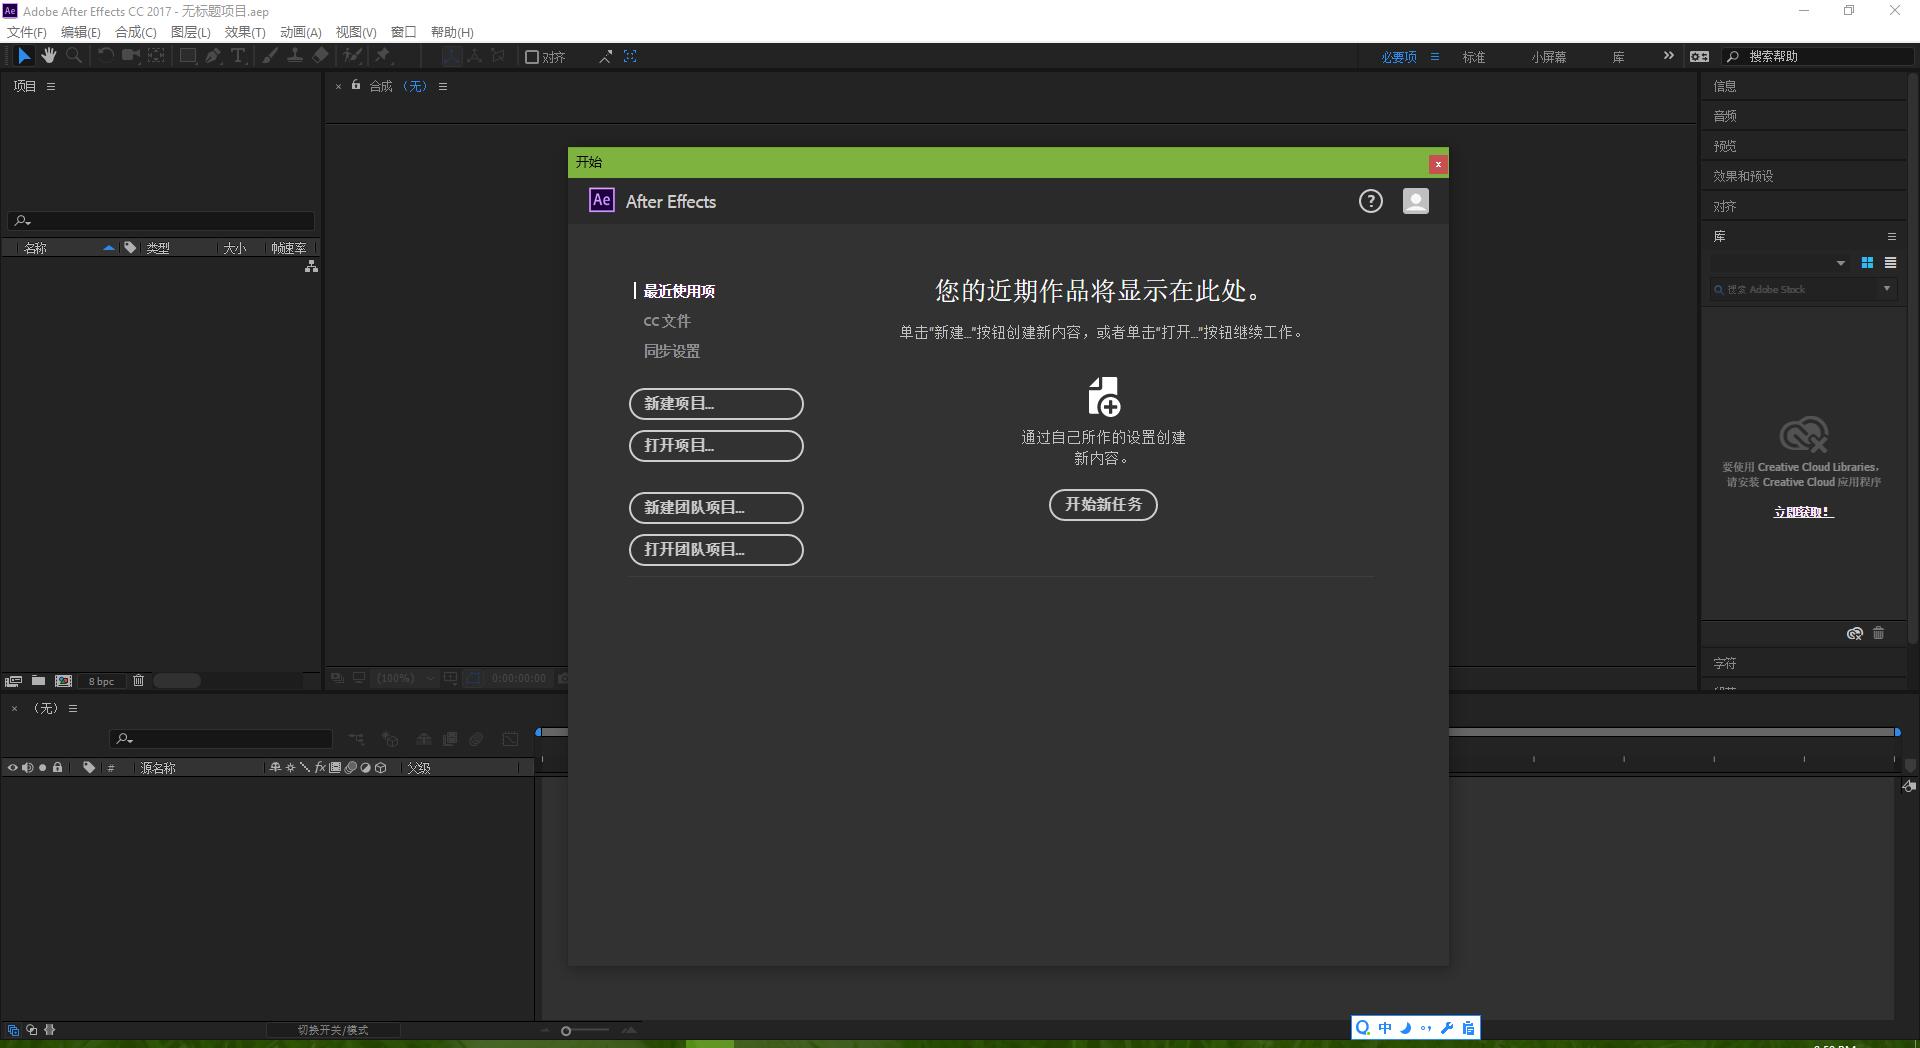Switch to the 标准 workspace
The image size is (1920, 1048).
(x=1474, y=57)
